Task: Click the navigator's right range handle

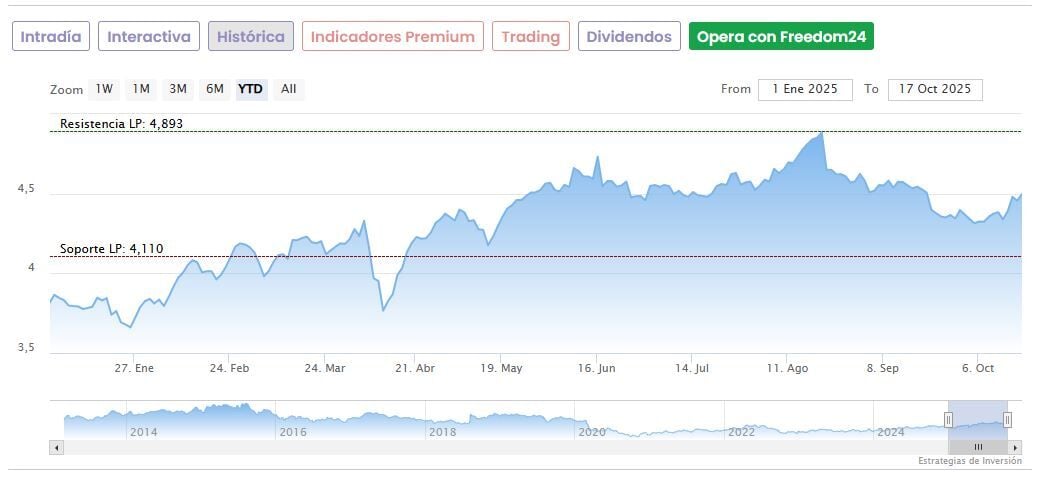Action: coord(1007,420)
